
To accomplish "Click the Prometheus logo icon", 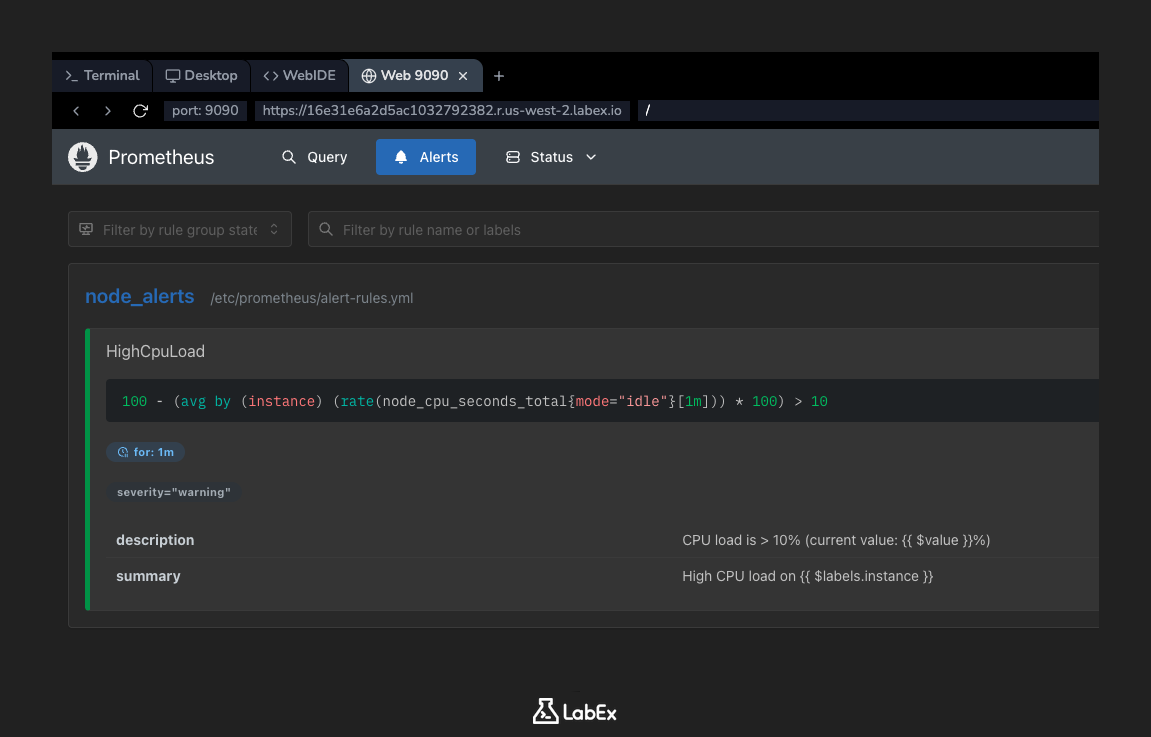I will coord(82,157).
